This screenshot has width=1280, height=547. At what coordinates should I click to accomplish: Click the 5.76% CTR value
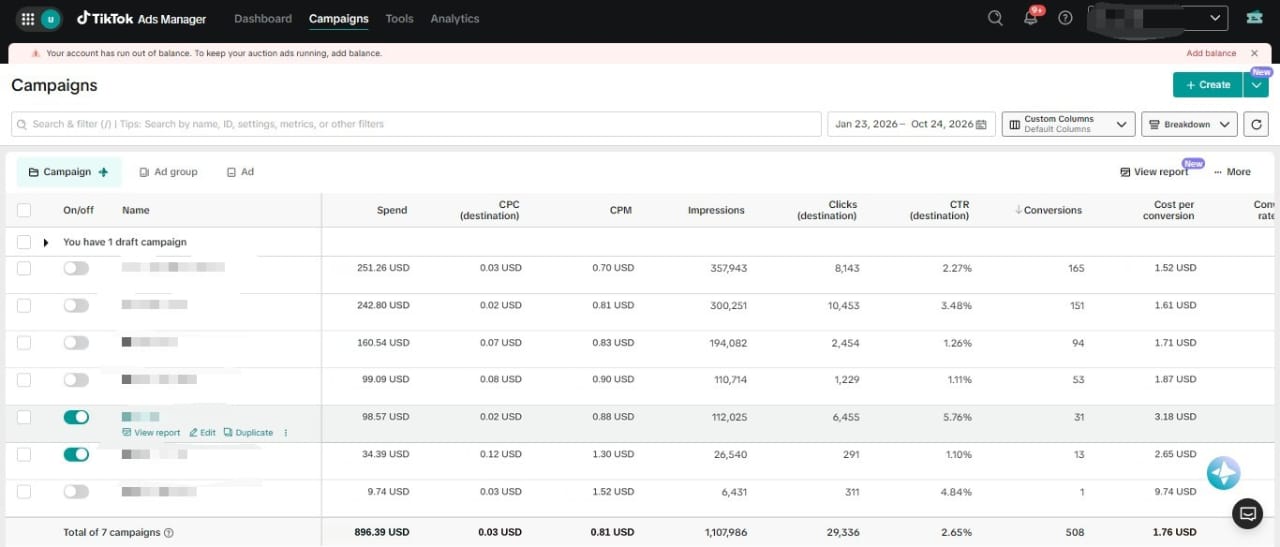pos(956,416)
